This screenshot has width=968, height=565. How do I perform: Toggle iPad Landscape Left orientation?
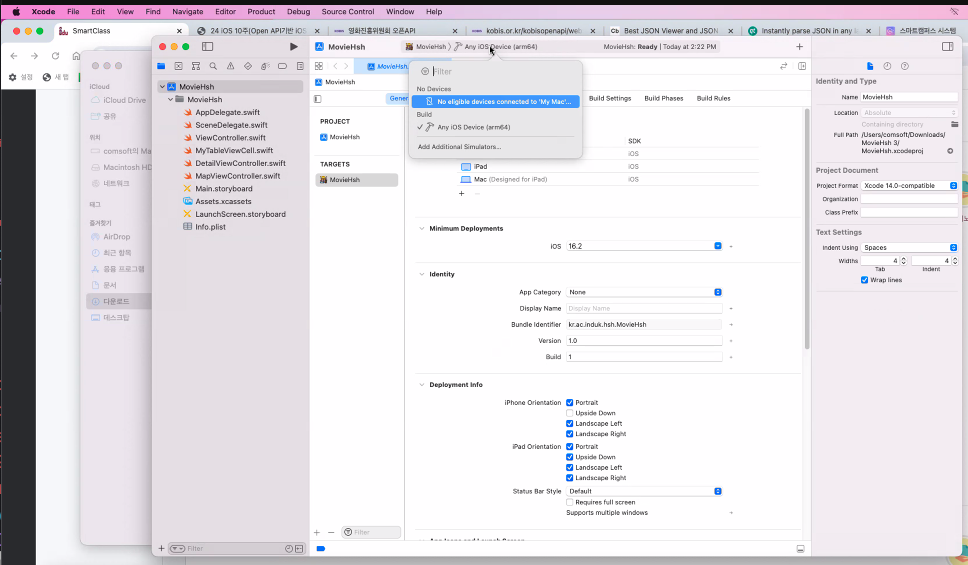pos(570,467)
